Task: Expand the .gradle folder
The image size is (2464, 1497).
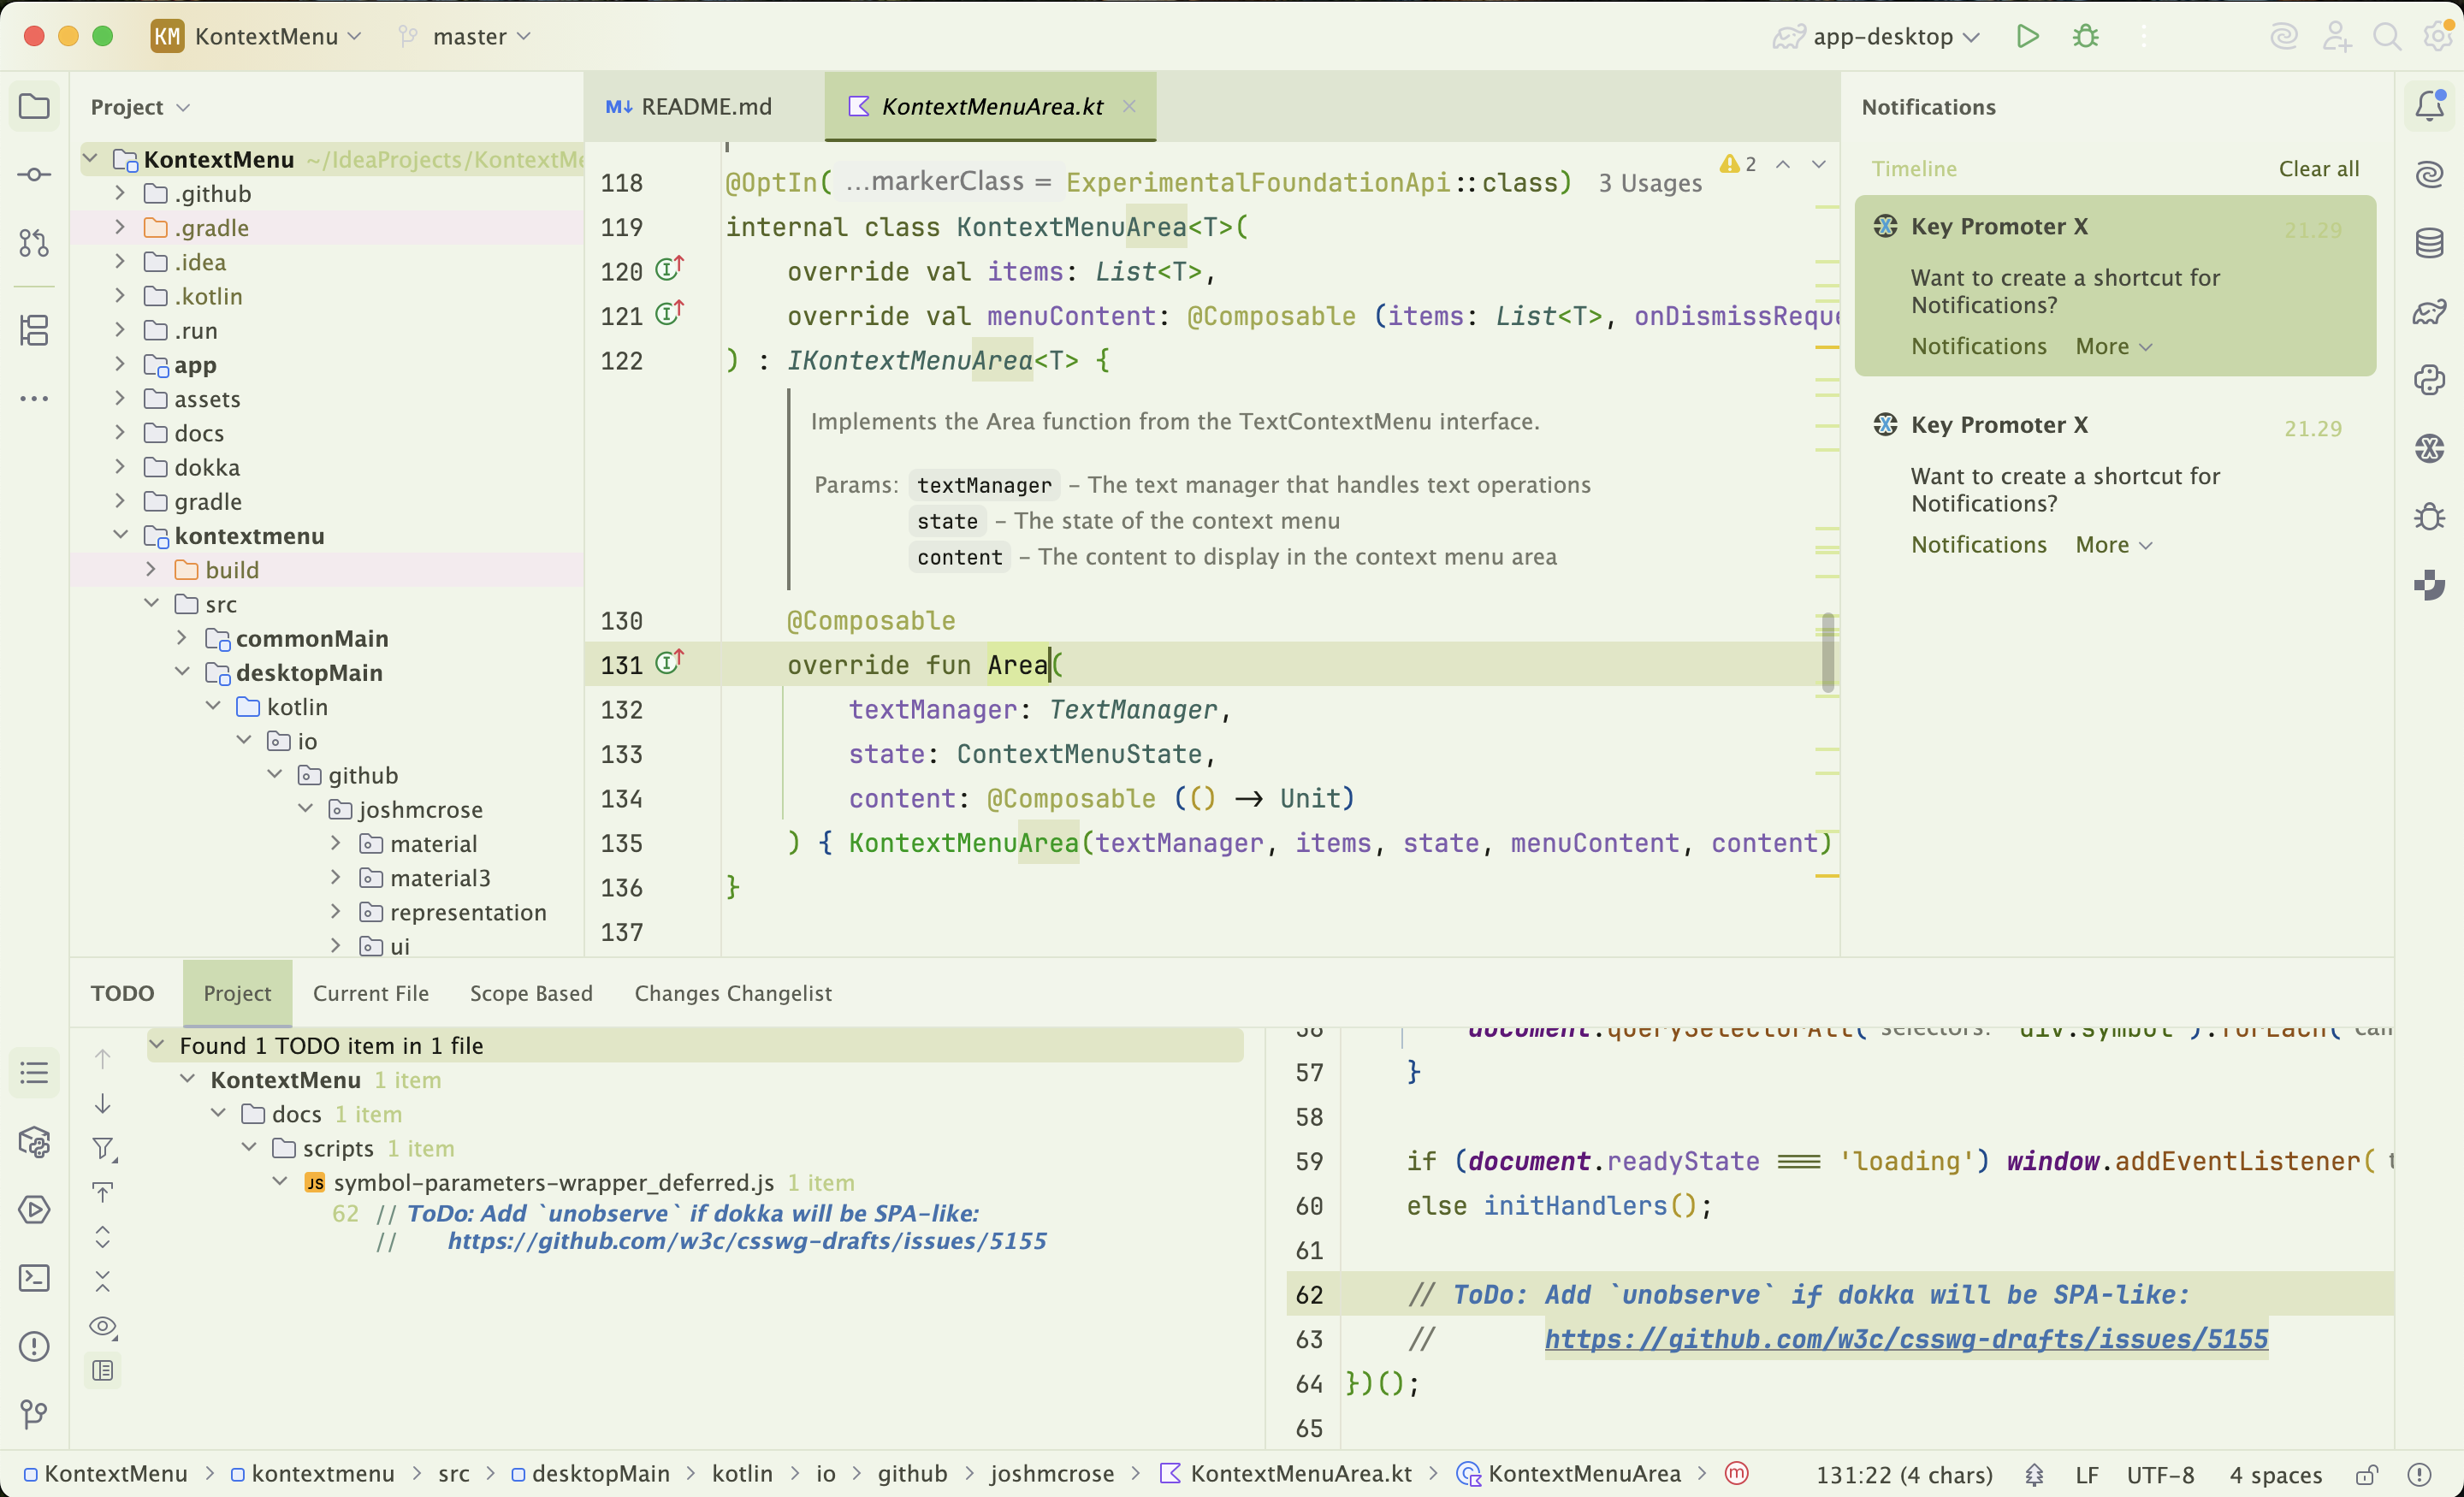Action: pyautogui.click(x=120, y=227)
